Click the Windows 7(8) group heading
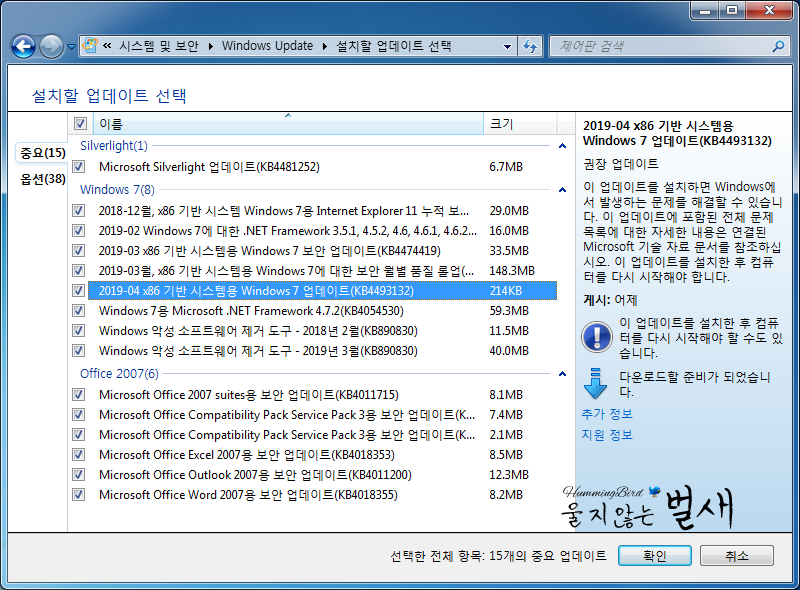Image resolution: width=800 pixels, height=590 pixels. coord(117,190)
